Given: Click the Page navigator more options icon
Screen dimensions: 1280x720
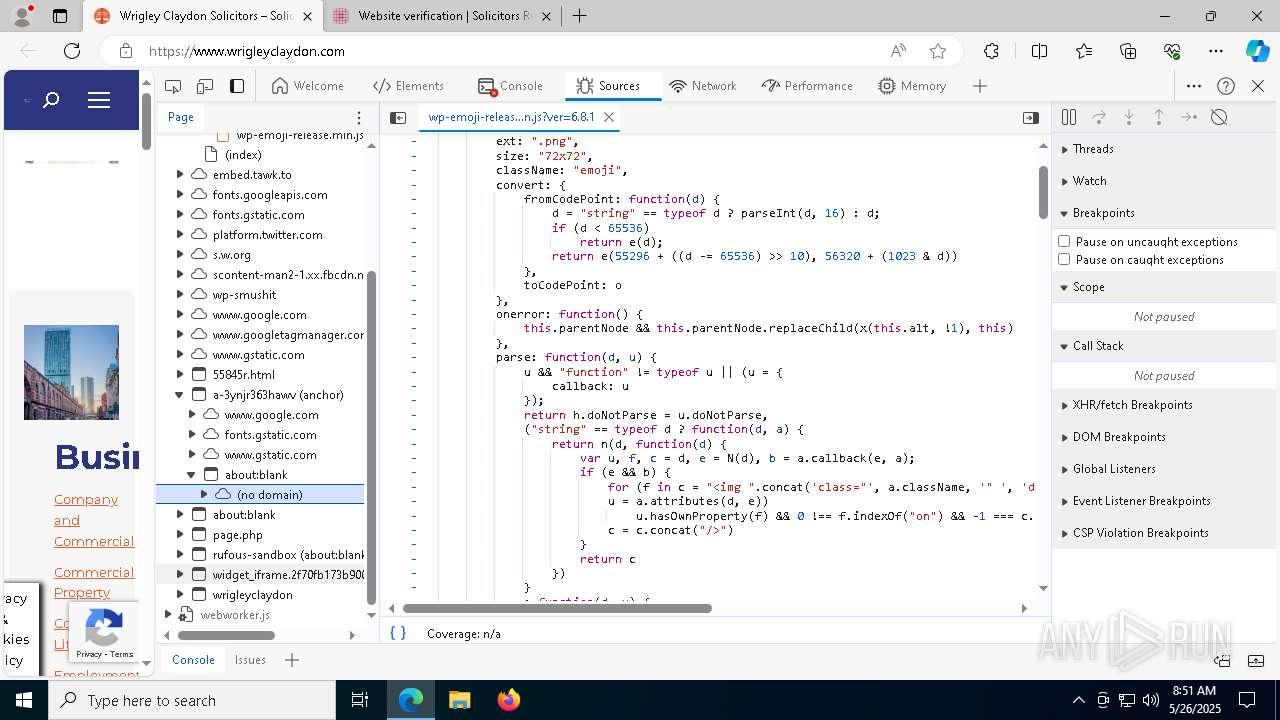Looking at the screenshot, I should pyautogui.click(x=359, y=118).
